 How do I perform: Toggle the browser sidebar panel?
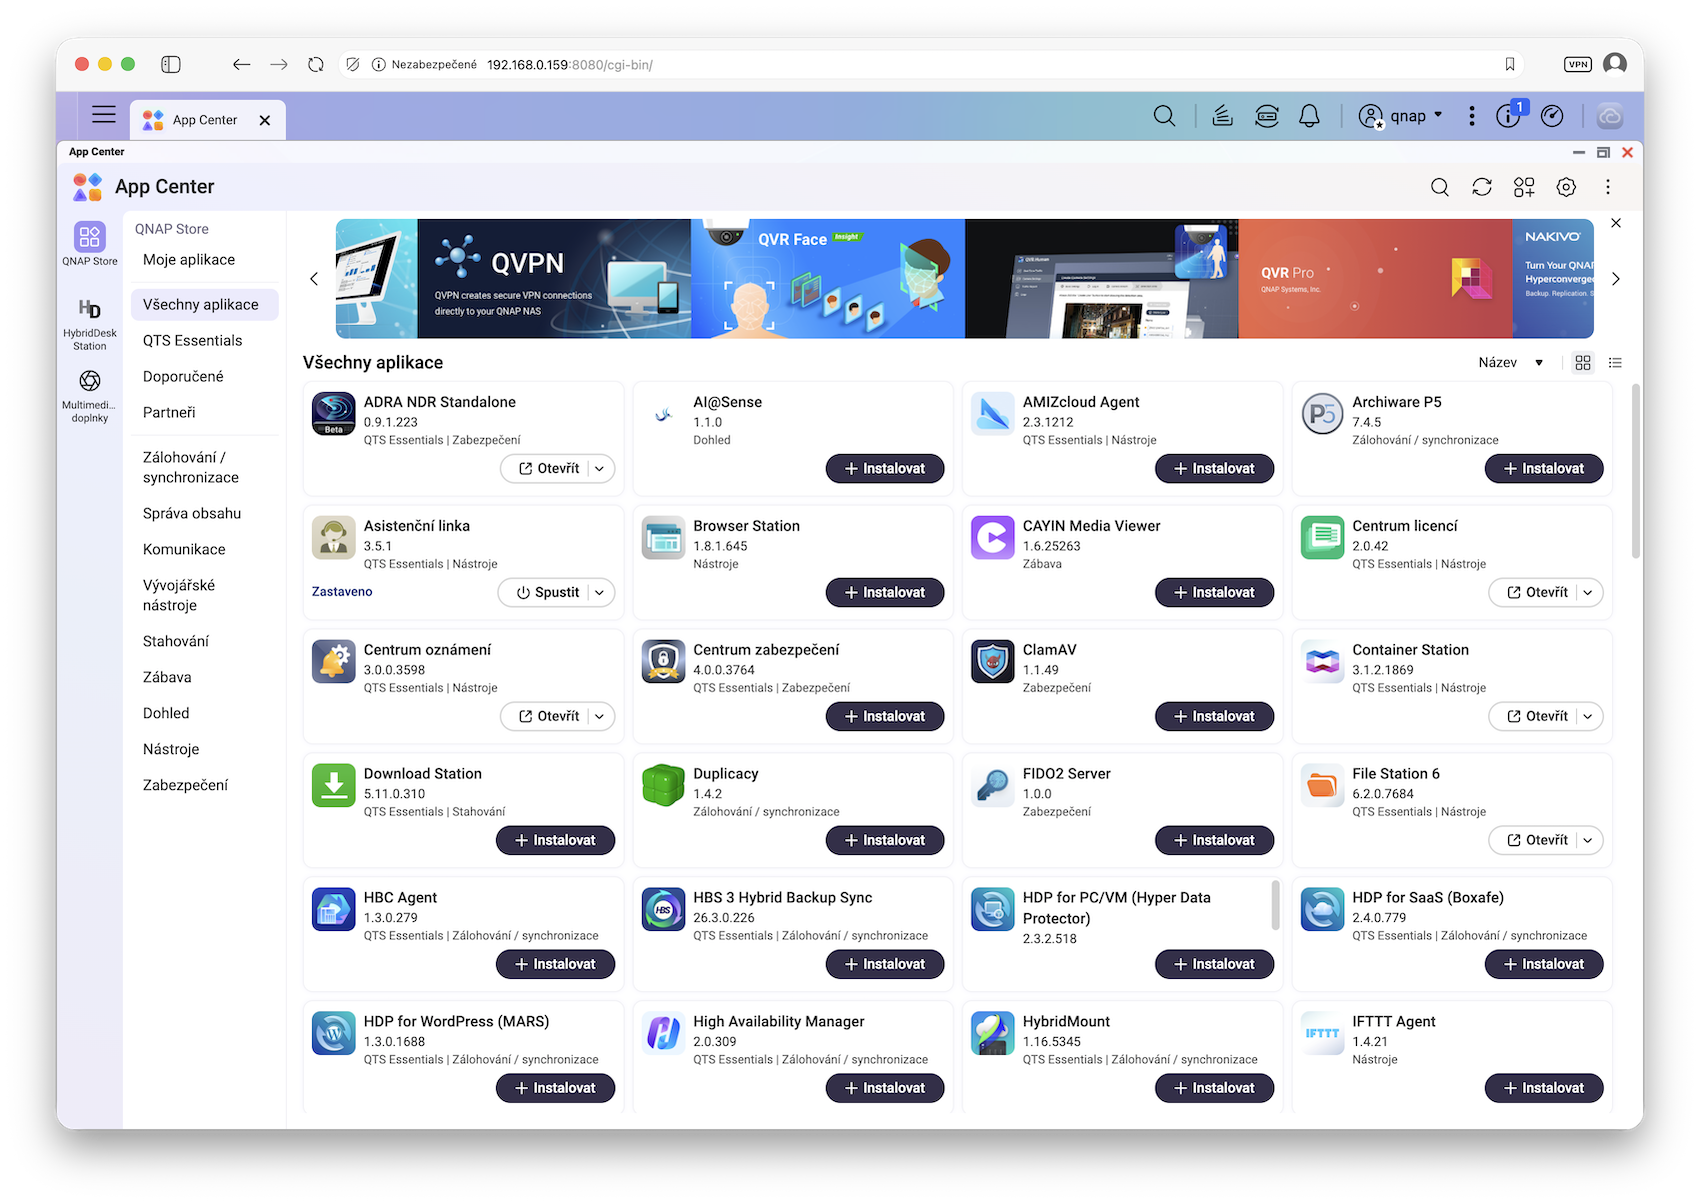coord(171,64)
